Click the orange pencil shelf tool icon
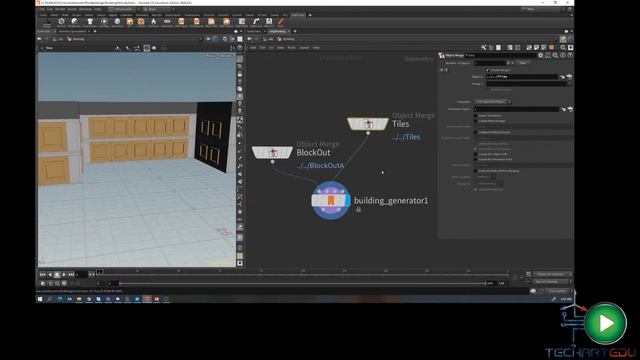Image resolution: width=640 pixels, height=360 pixels. coord(281,22)
